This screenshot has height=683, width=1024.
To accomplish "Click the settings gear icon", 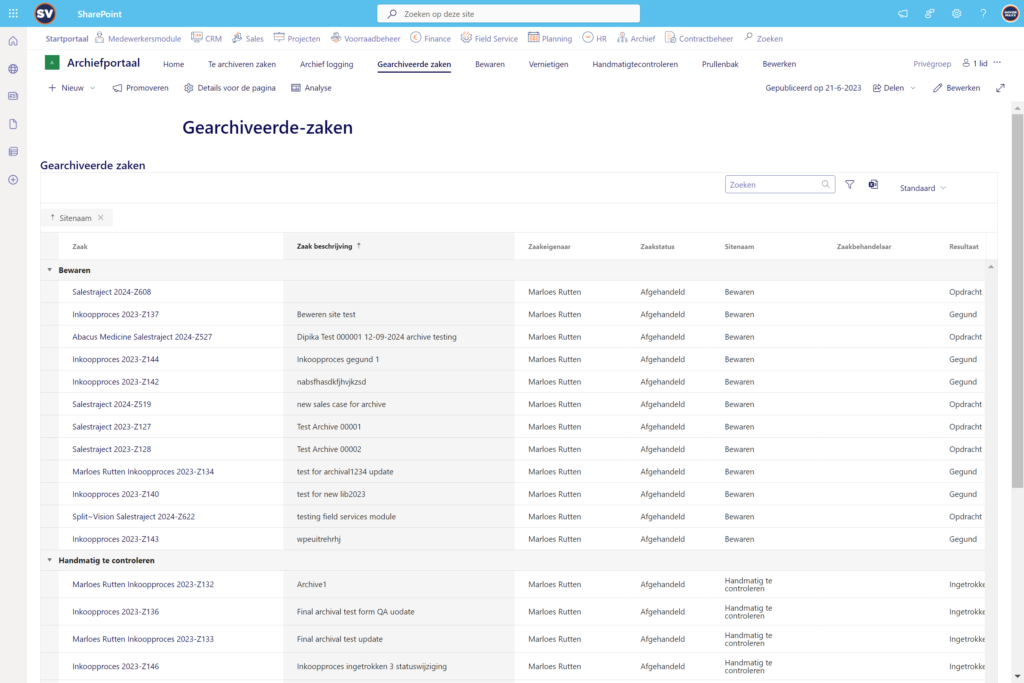I will 956,14.
